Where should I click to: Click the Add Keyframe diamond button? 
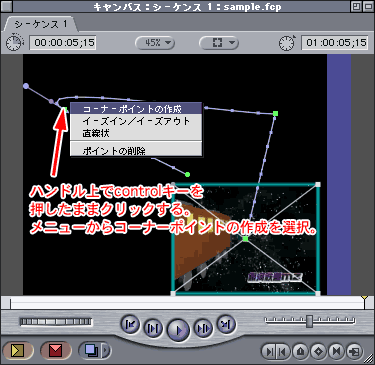tap(319, 351)
